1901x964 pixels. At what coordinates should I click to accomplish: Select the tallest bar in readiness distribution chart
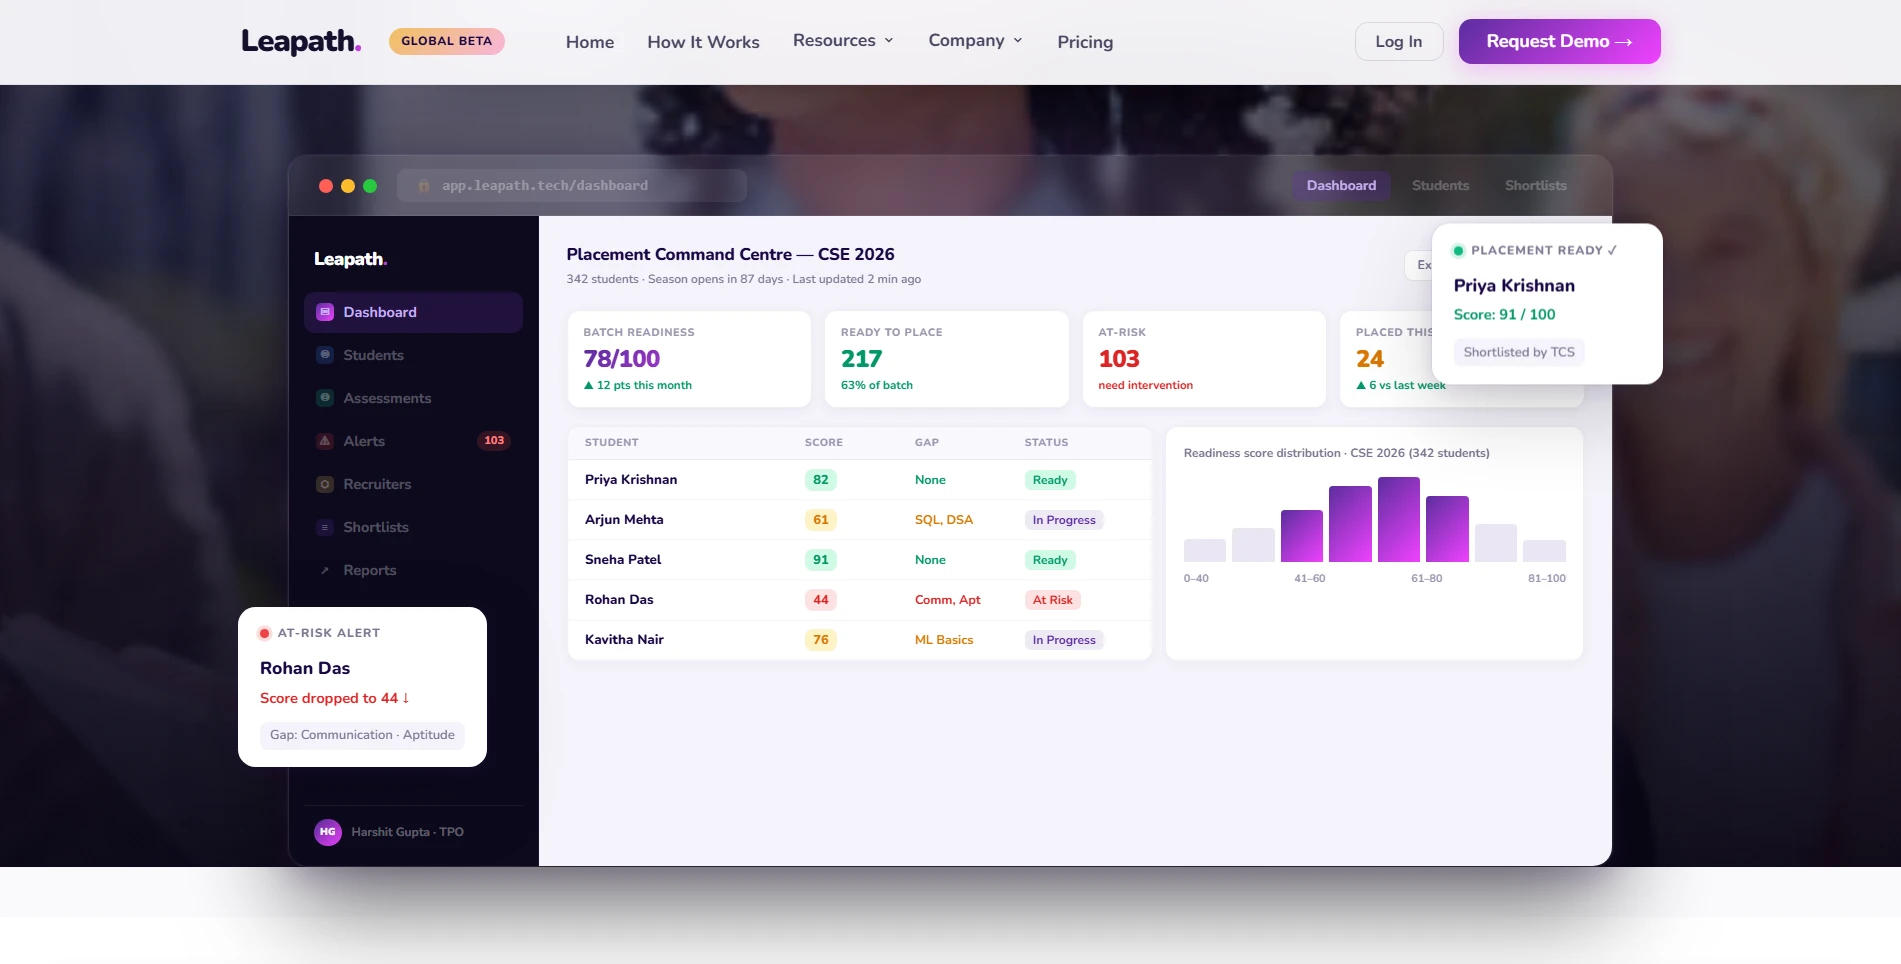[x=1399, y=519]
